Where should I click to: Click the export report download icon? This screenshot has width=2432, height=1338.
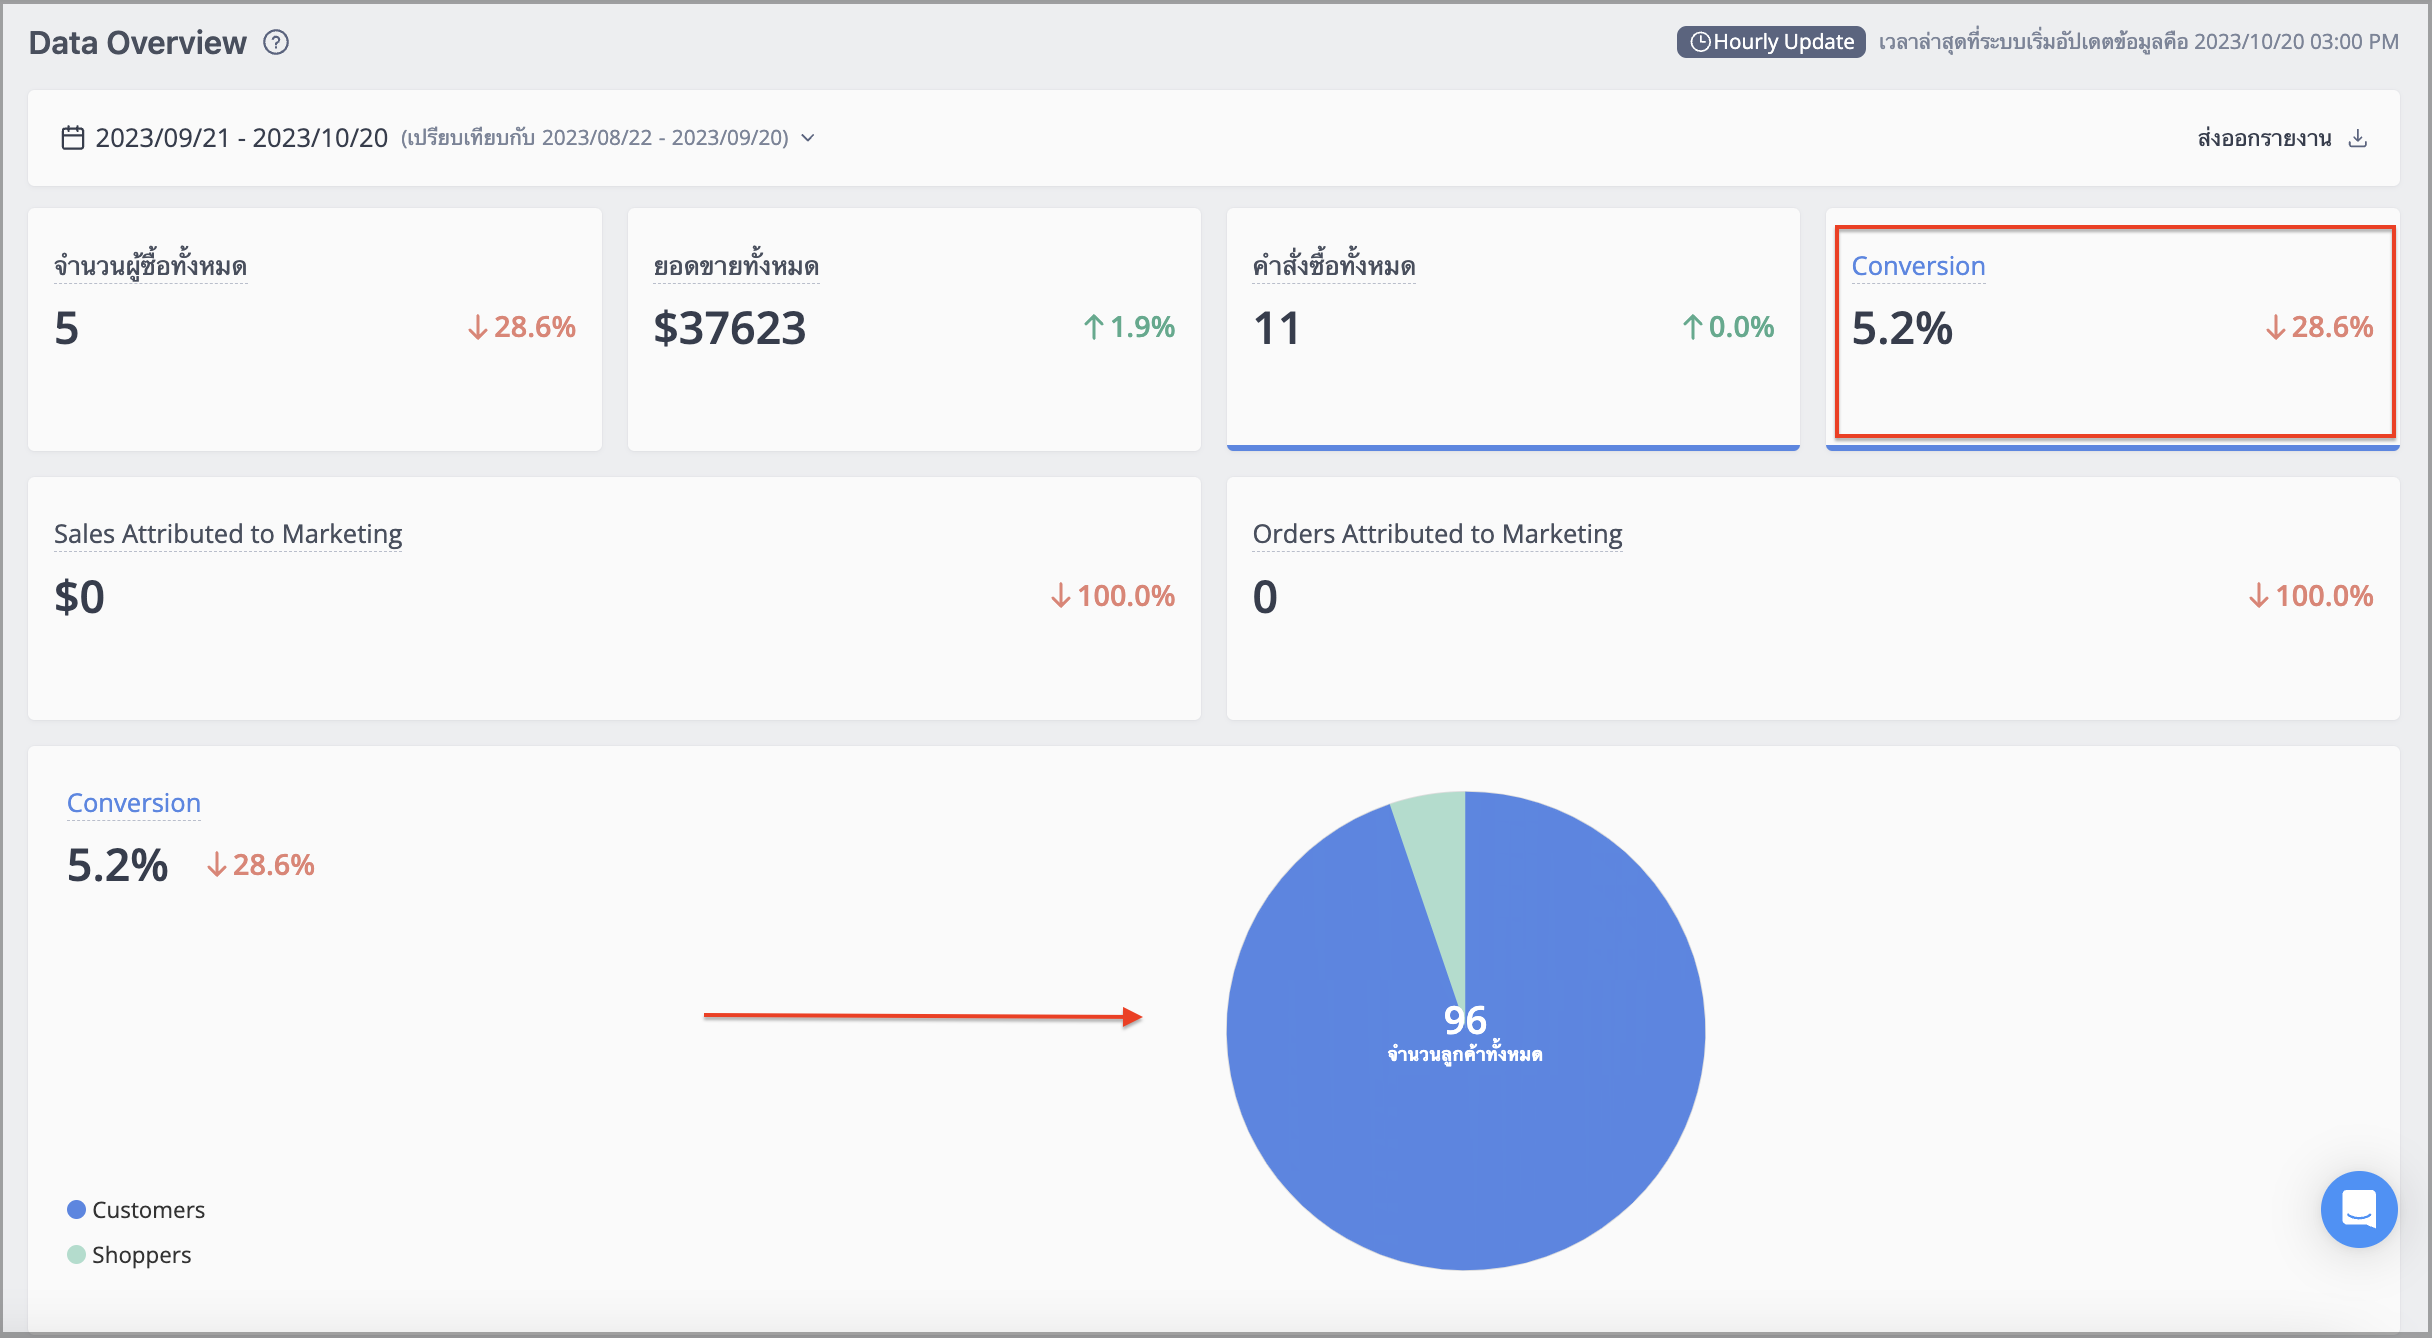coord(2358,138)
